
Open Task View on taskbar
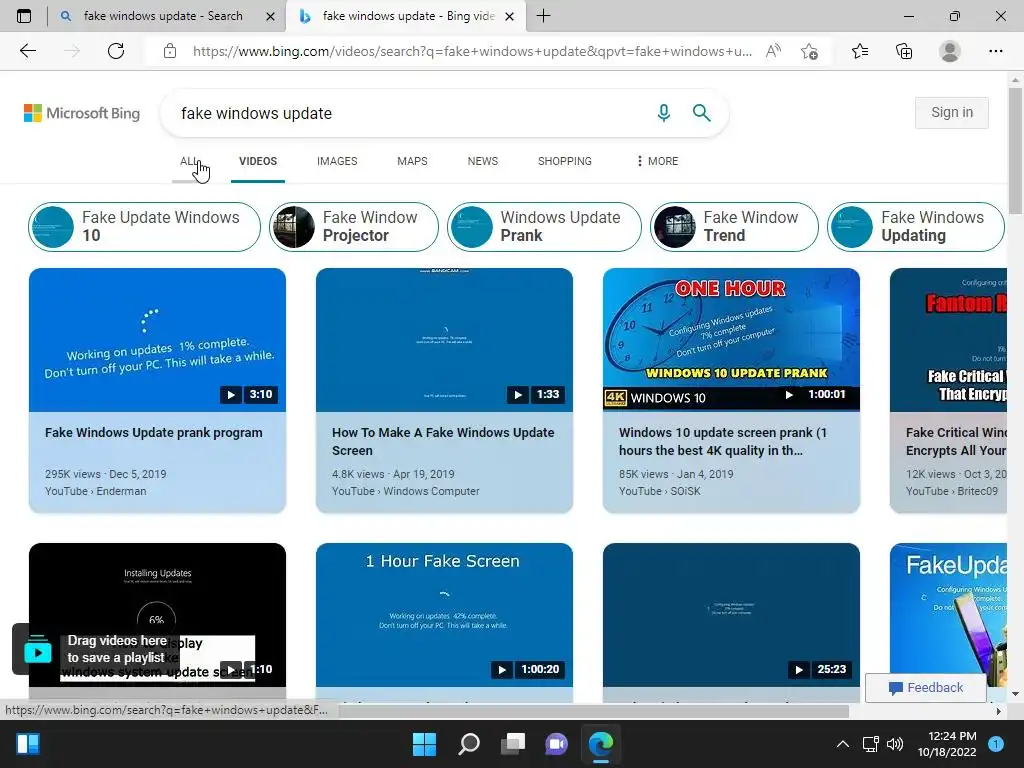(513, 744)
